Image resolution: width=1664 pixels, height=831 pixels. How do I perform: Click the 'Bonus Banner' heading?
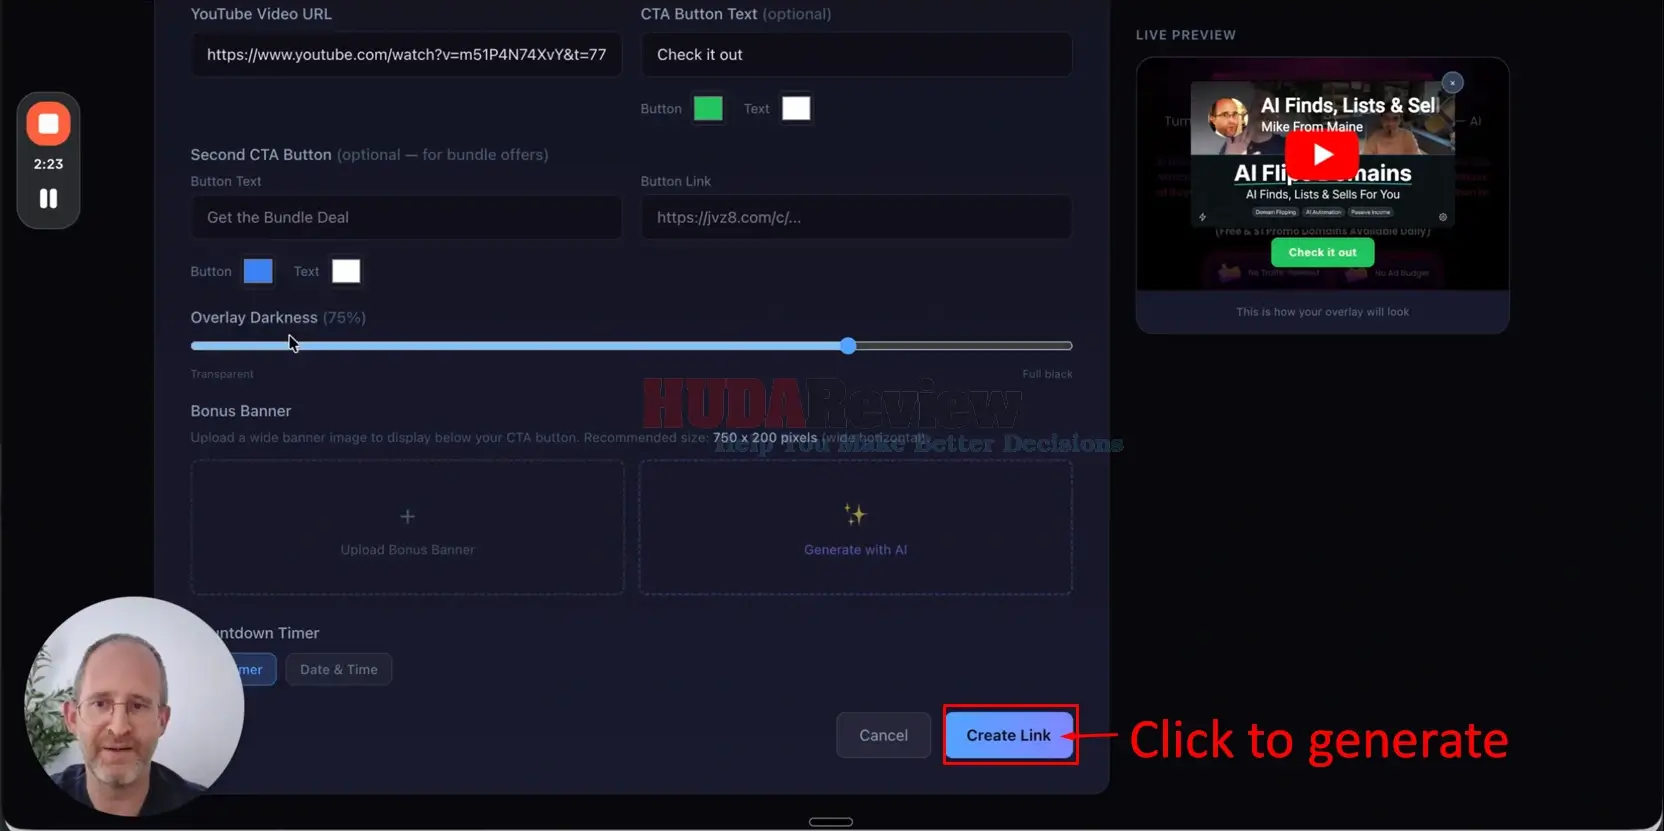coord(241,411)
